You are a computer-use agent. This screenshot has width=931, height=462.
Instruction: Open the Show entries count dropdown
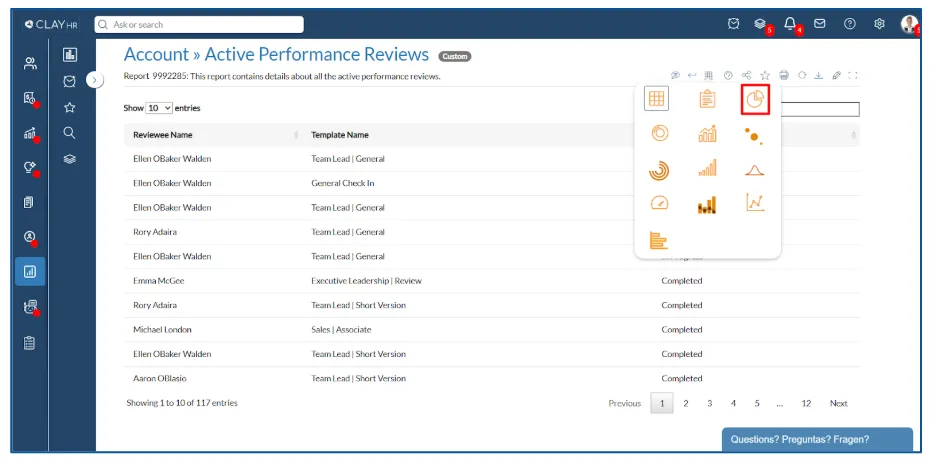[x=159, y=108]
